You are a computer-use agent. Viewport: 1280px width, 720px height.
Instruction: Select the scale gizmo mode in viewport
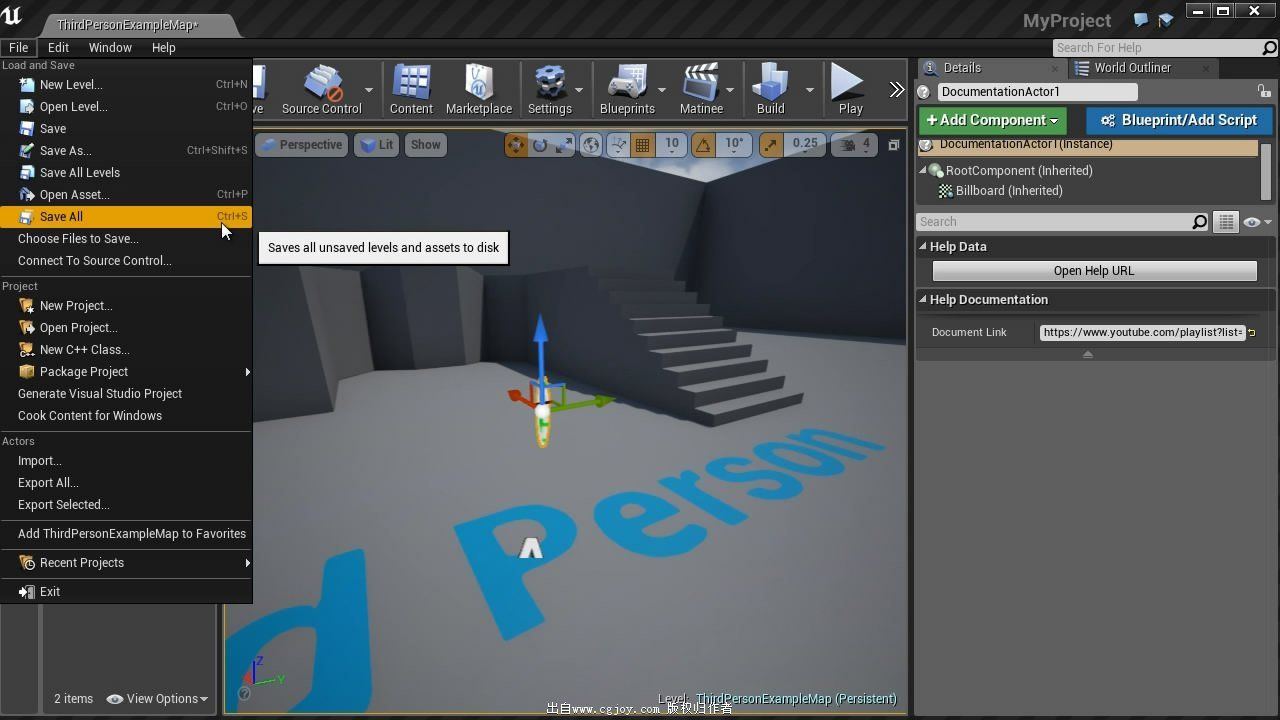(x=564, y=145)
